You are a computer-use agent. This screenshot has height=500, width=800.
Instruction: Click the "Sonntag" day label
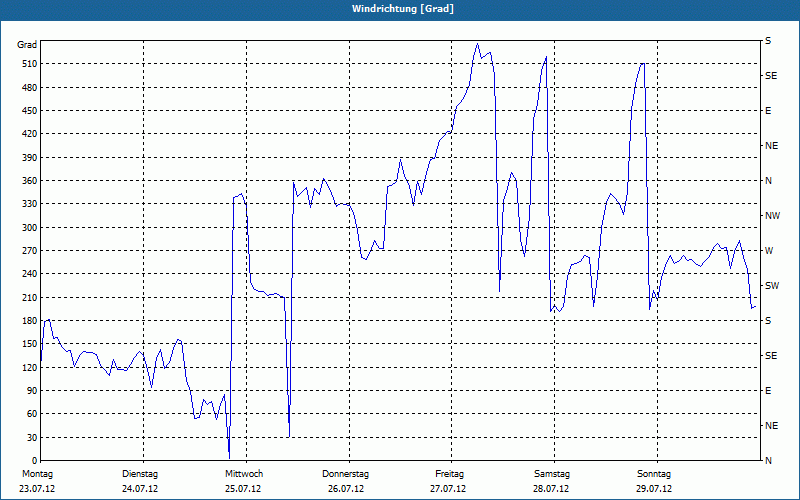[654, 474]
